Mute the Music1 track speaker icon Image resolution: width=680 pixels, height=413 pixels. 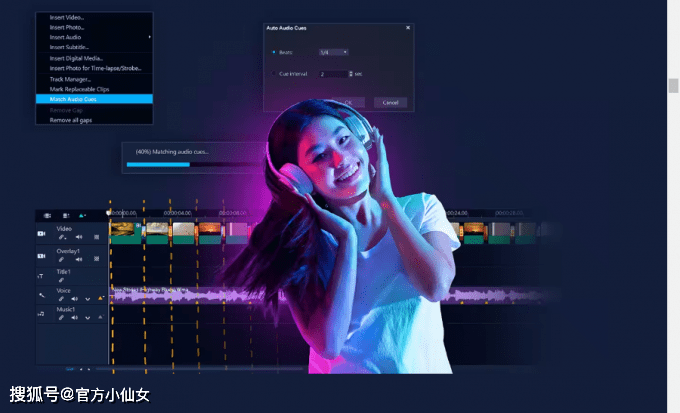tap(75, 318)
